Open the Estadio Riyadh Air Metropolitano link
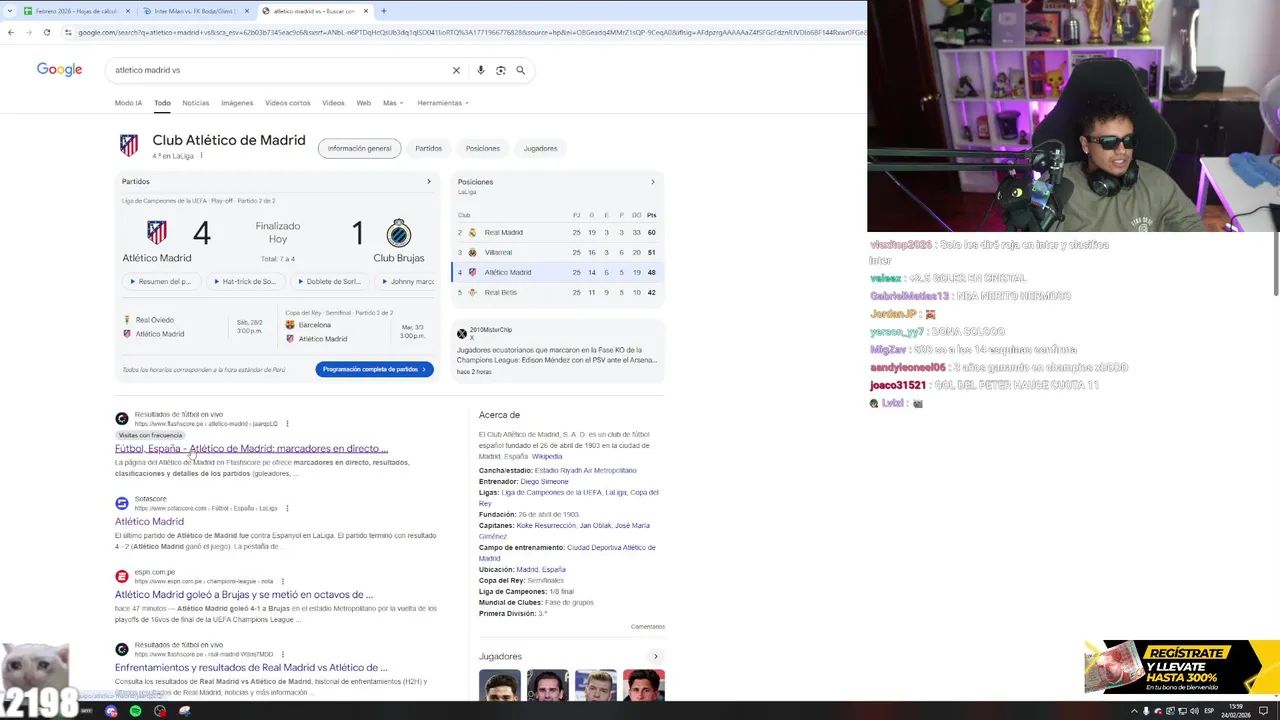 click(585, 470)
